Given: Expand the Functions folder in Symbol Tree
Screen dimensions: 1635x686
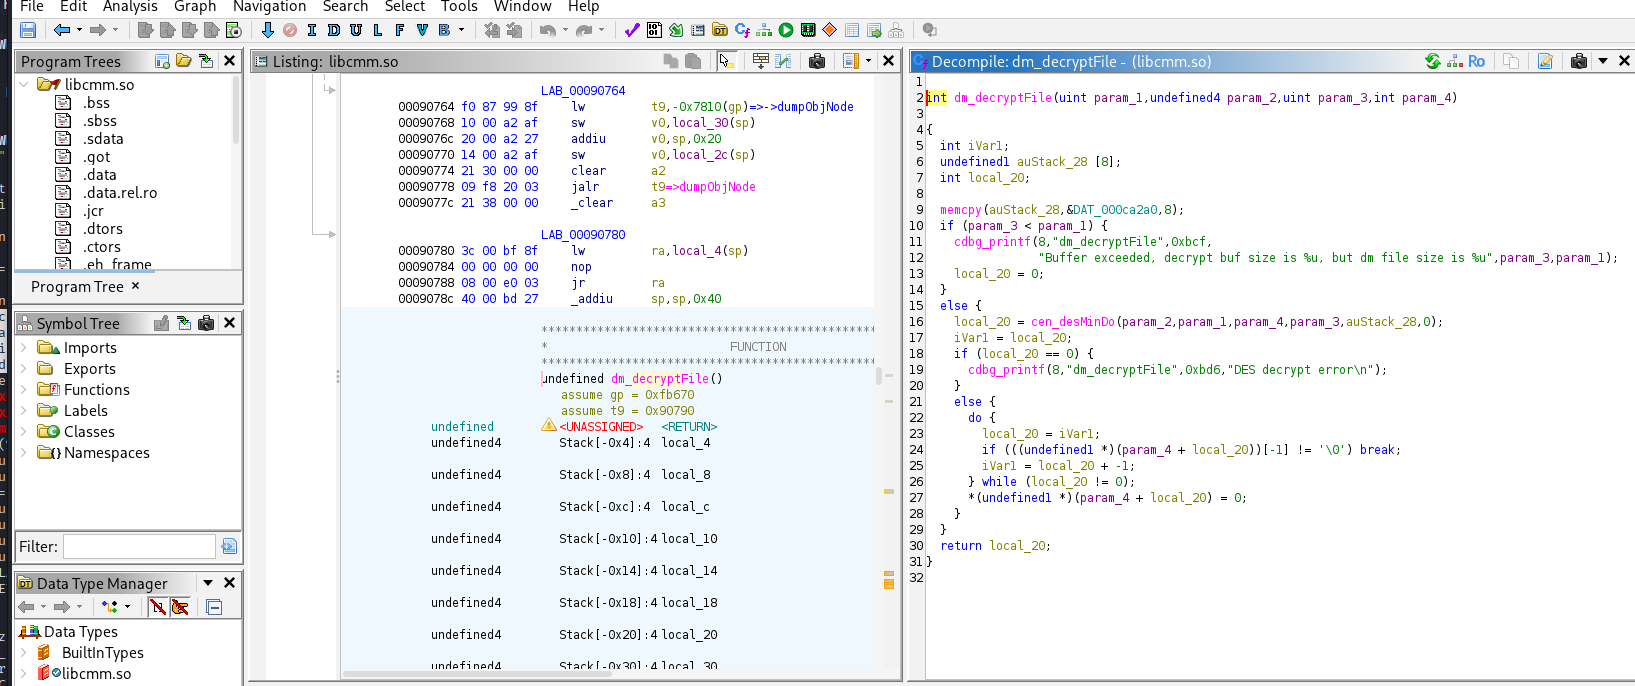Looking at the screenshot, I should (24, 390).
